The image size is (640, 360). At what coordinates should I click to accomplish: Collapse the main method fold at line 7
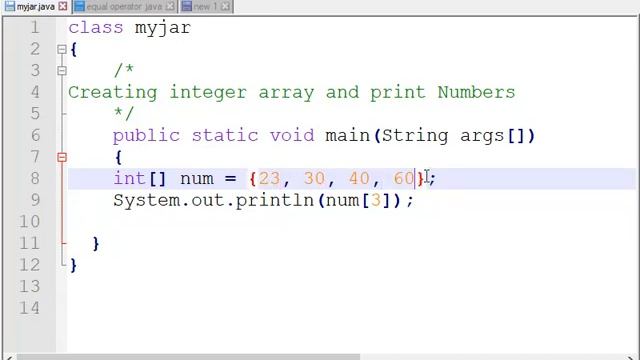(62, 157)
